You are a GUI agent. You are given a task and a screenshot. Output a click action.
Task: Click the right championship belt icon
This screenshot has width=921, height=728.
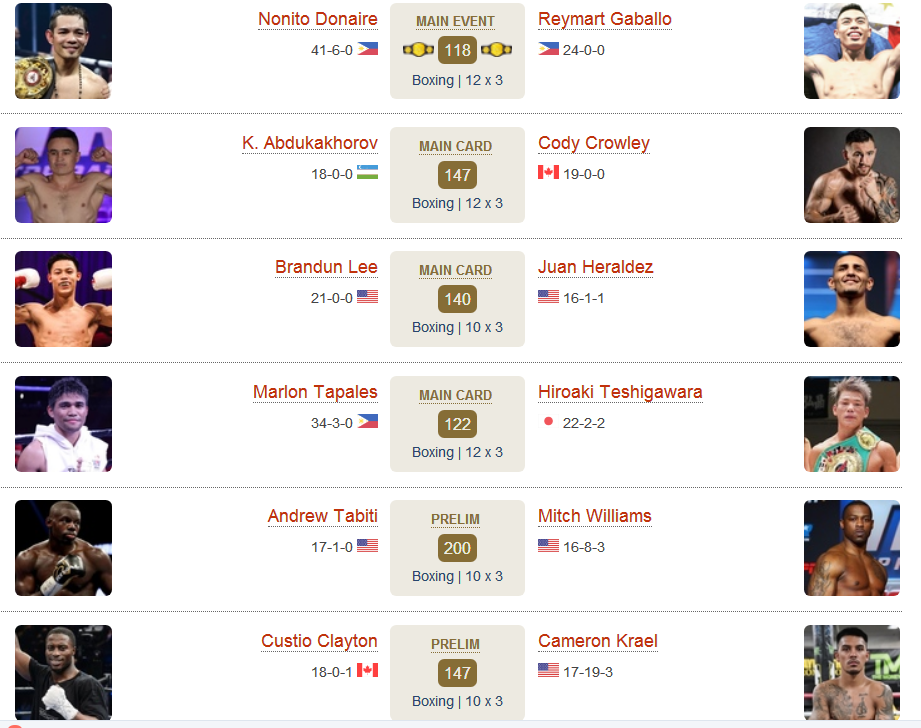496,50
